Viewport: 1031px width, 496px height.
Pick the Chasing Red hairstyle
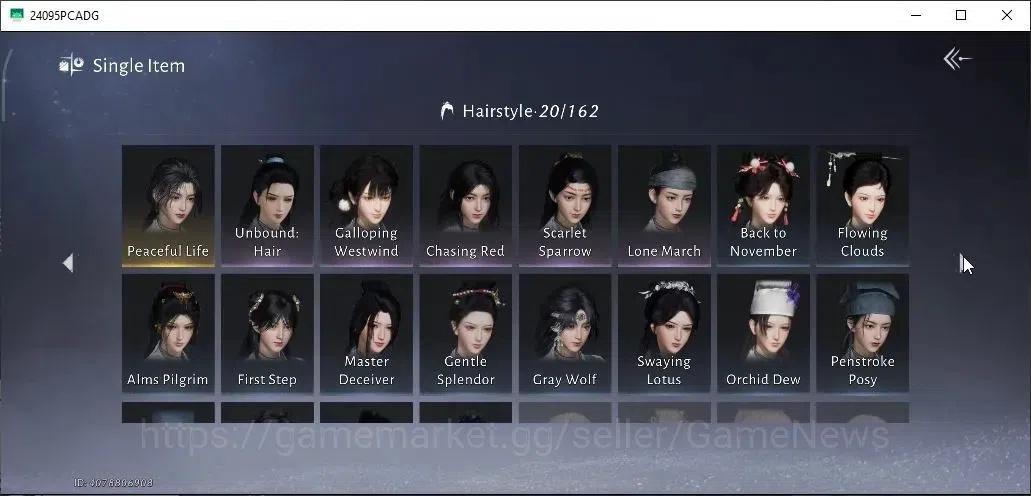466,206
